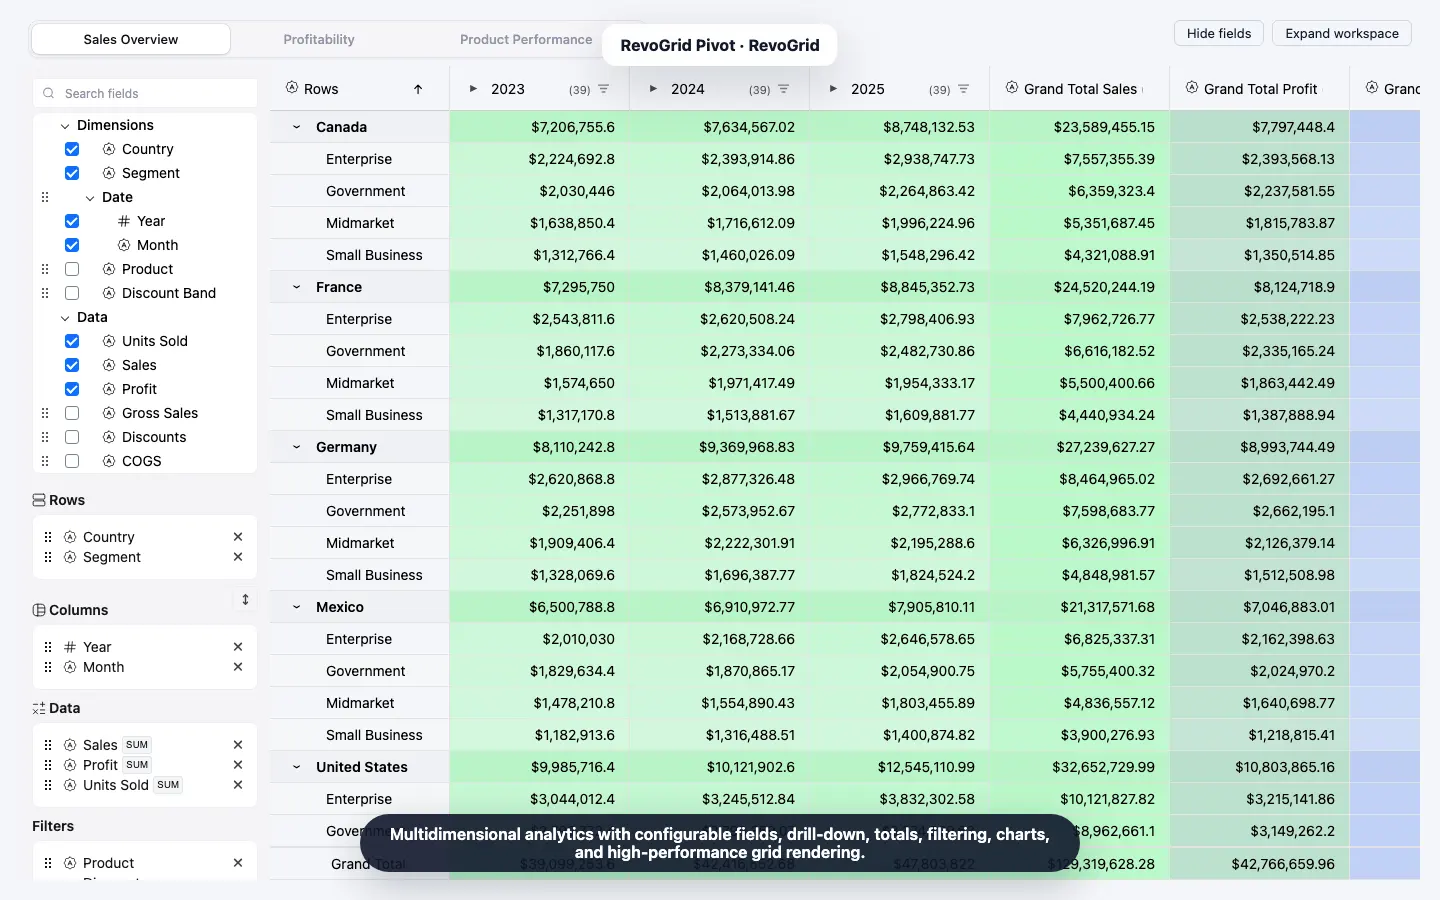Click the drag handle beside Discount Band field
The image size is (1440, 900).
coord(44,293)
